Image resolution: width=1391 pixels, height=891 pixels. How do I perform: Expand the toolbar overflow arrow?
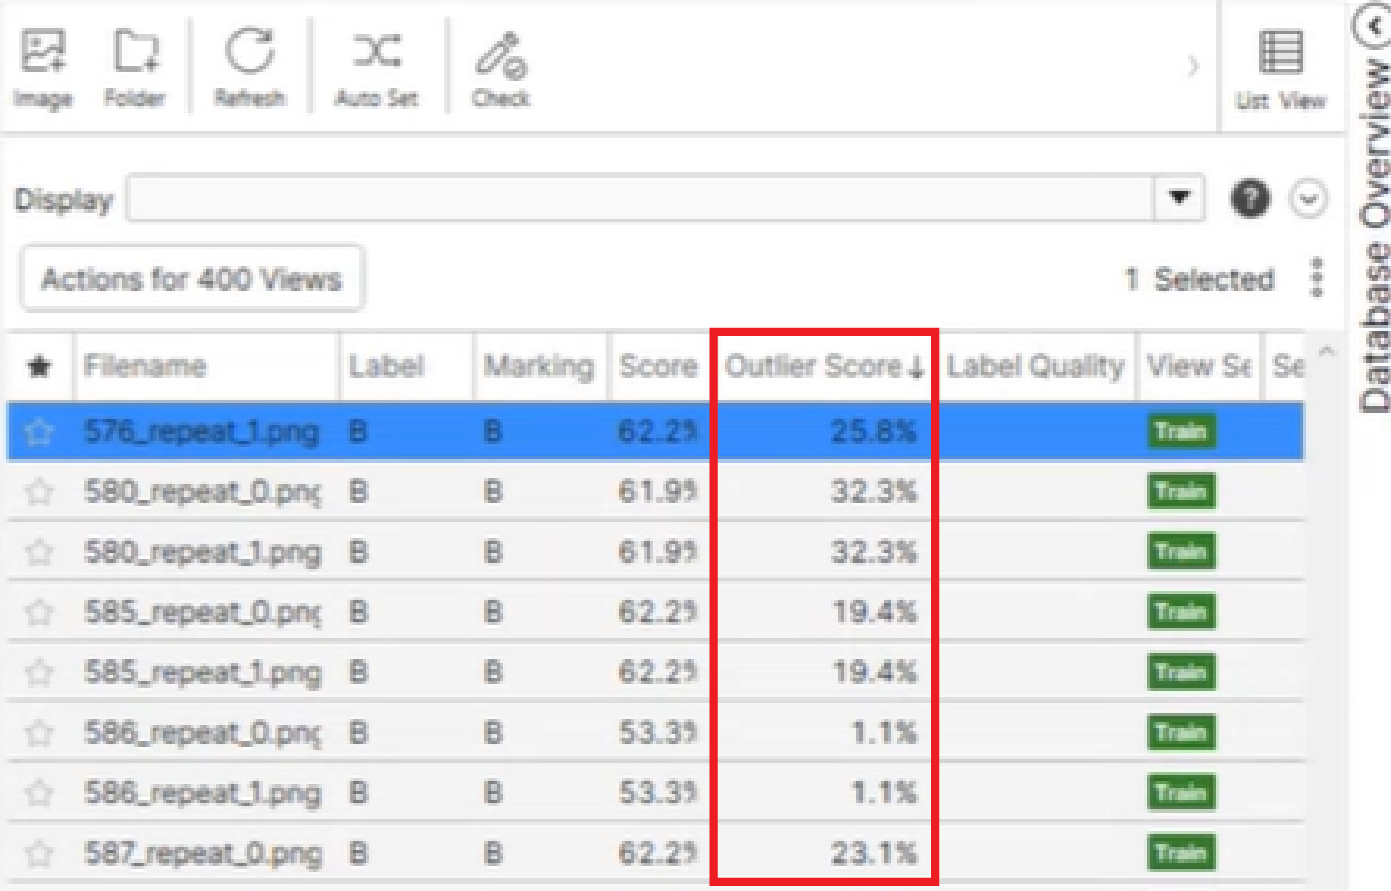click(1192, 67)
